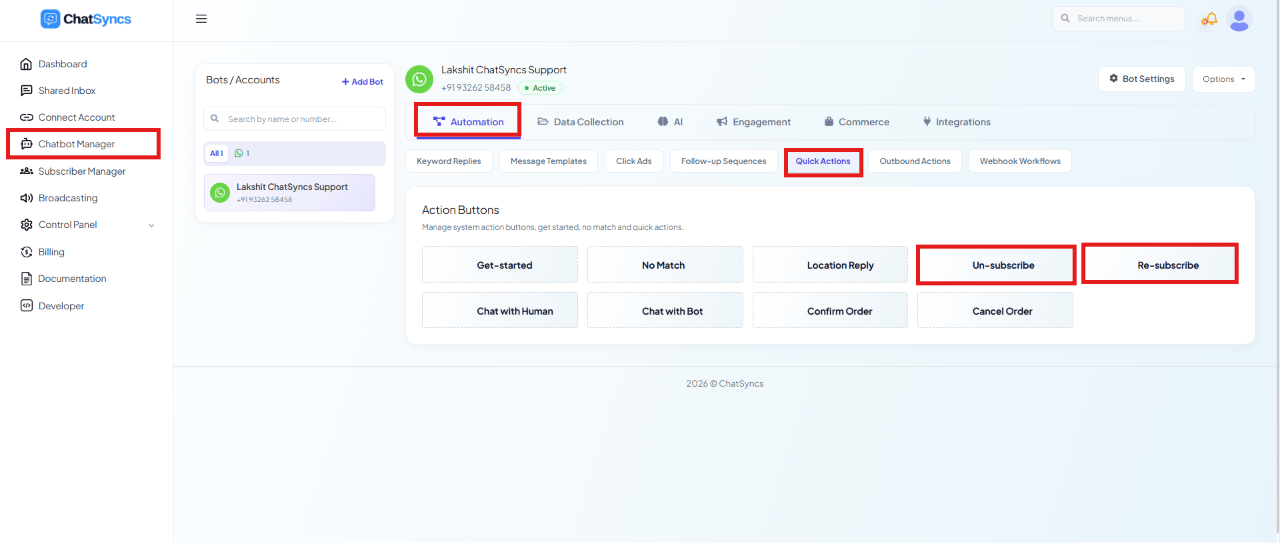The height and width of the screenshot is (543, 1280).
Task: Select the Quick Actions sub-tab
Action: [x=823, y=161]
